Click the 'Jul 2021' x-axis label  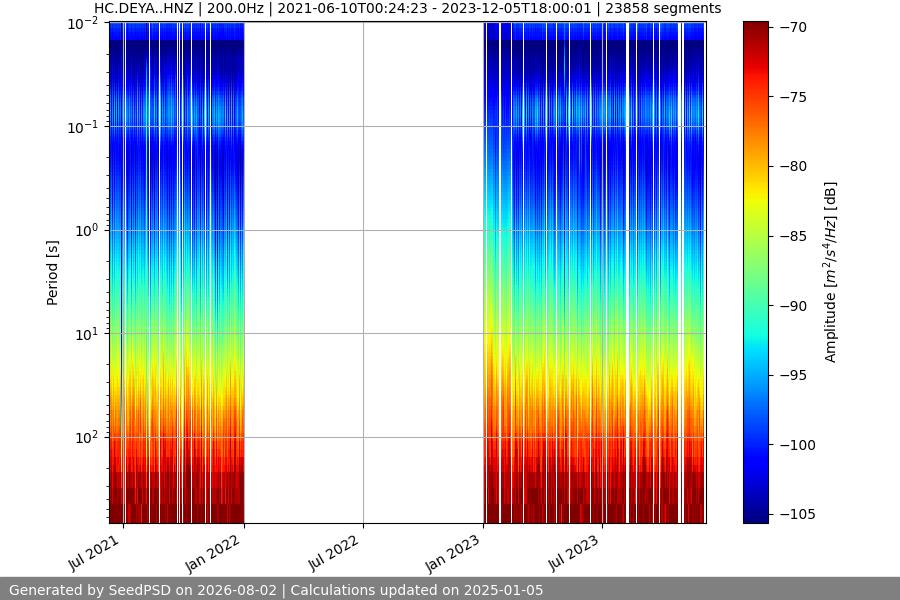coord(94,553)
